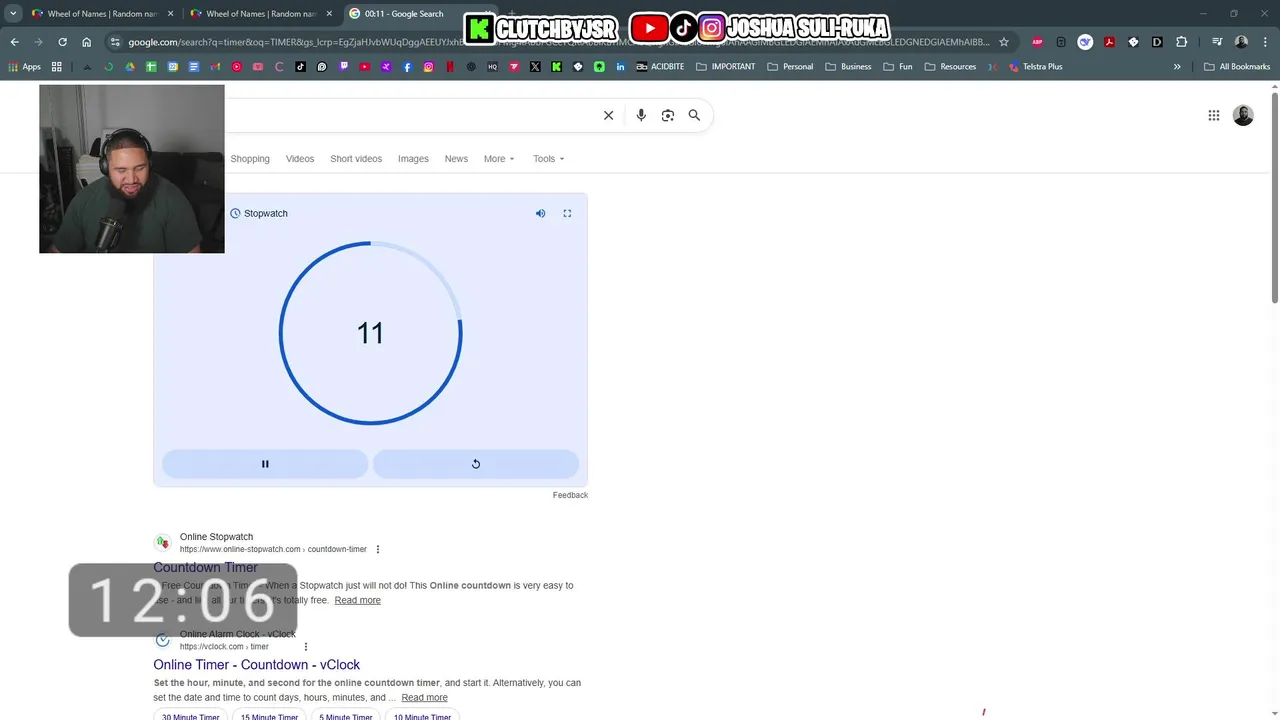This screenshot has height=720, width=1280.
Task: Start voice search with the microphone icon
Action: [x=641, y=115]
